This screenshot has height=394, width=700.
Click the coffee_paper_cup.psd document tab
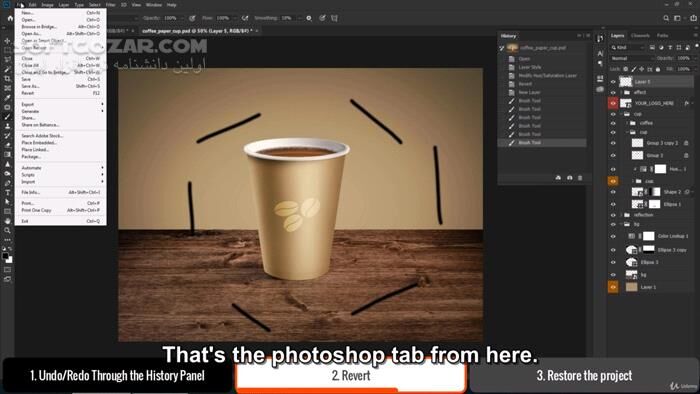pyautogui.click(x=197, y=31)
